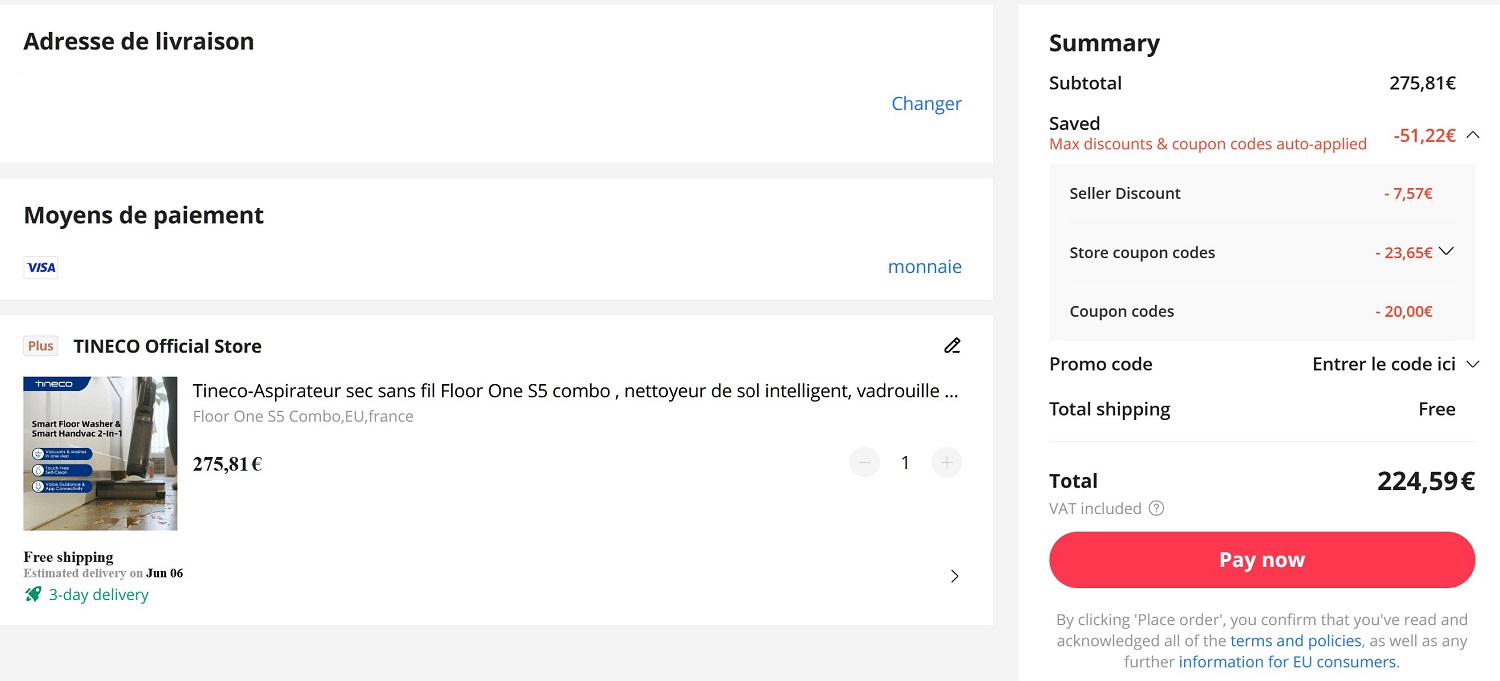Click the green 3-day delivery rocket icon

[33, 594]
